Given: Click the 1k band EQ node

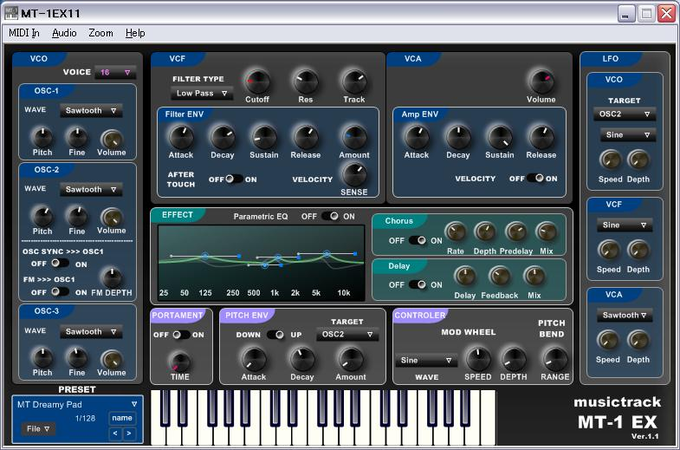Looking at the screenshot, I should pyautogui.click(x=278, y=258).
